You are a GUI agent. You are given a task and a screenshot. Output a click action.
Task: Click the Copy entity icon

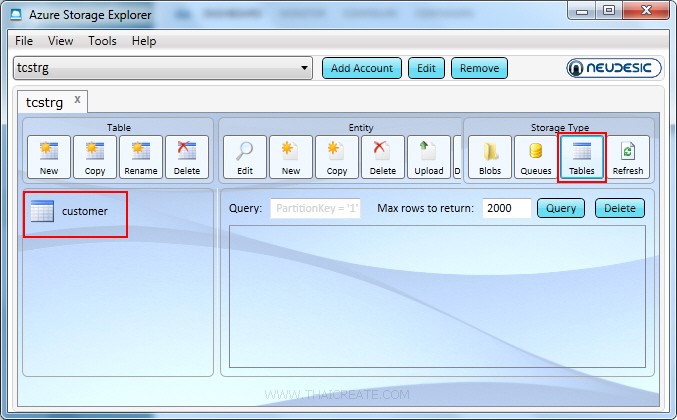337,157
